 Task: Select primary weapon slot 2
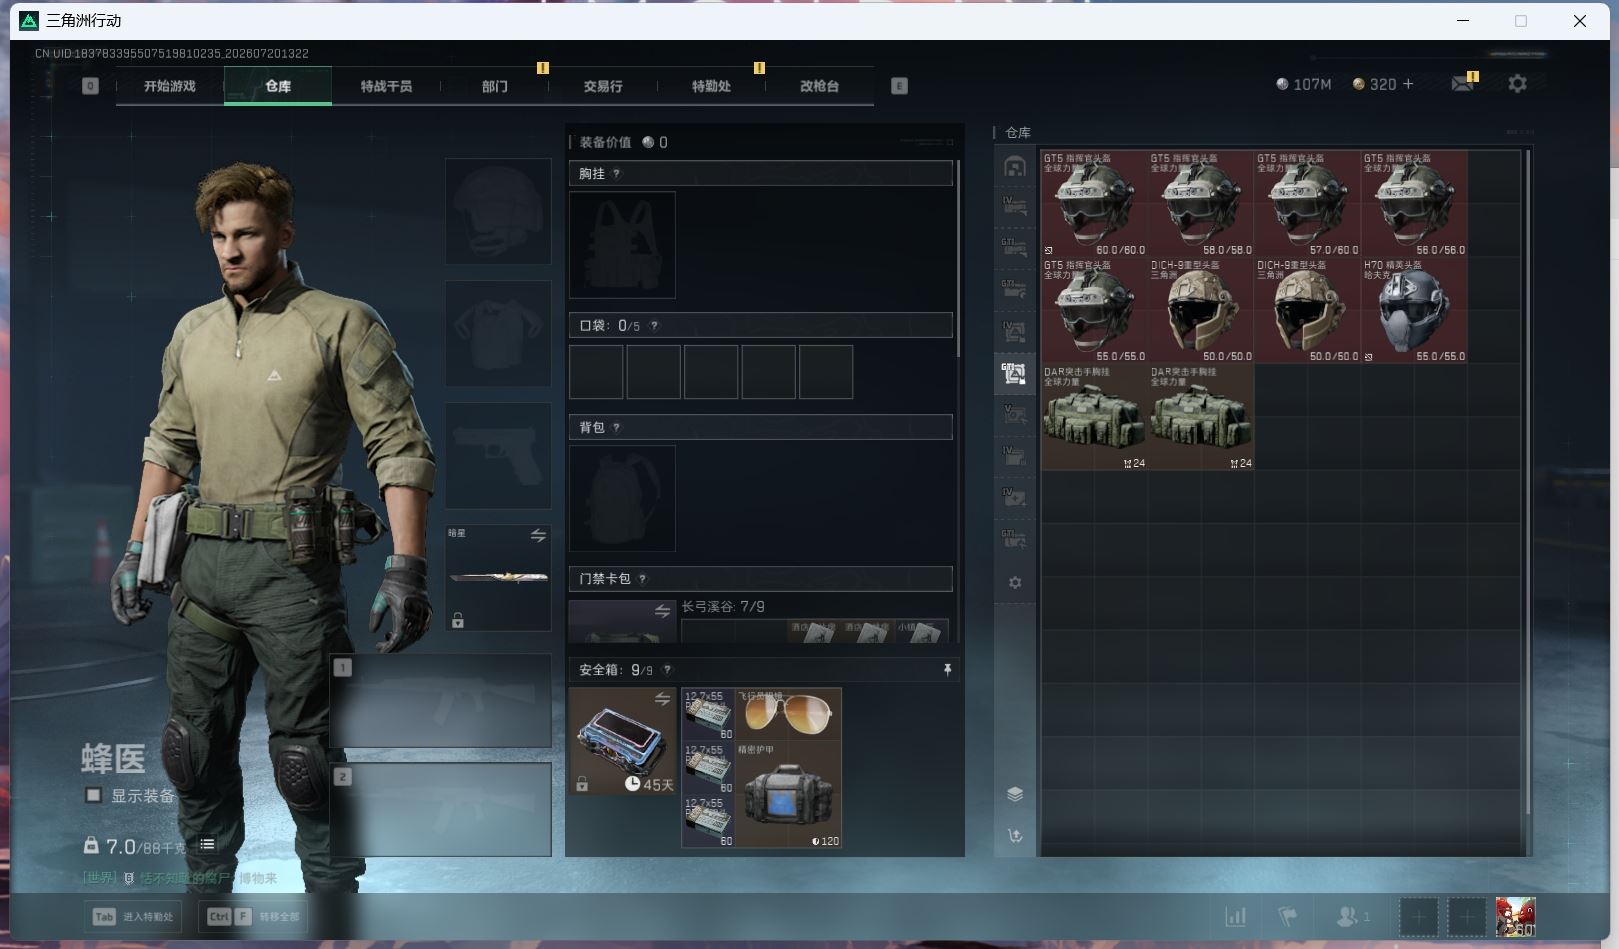point(440,809)
